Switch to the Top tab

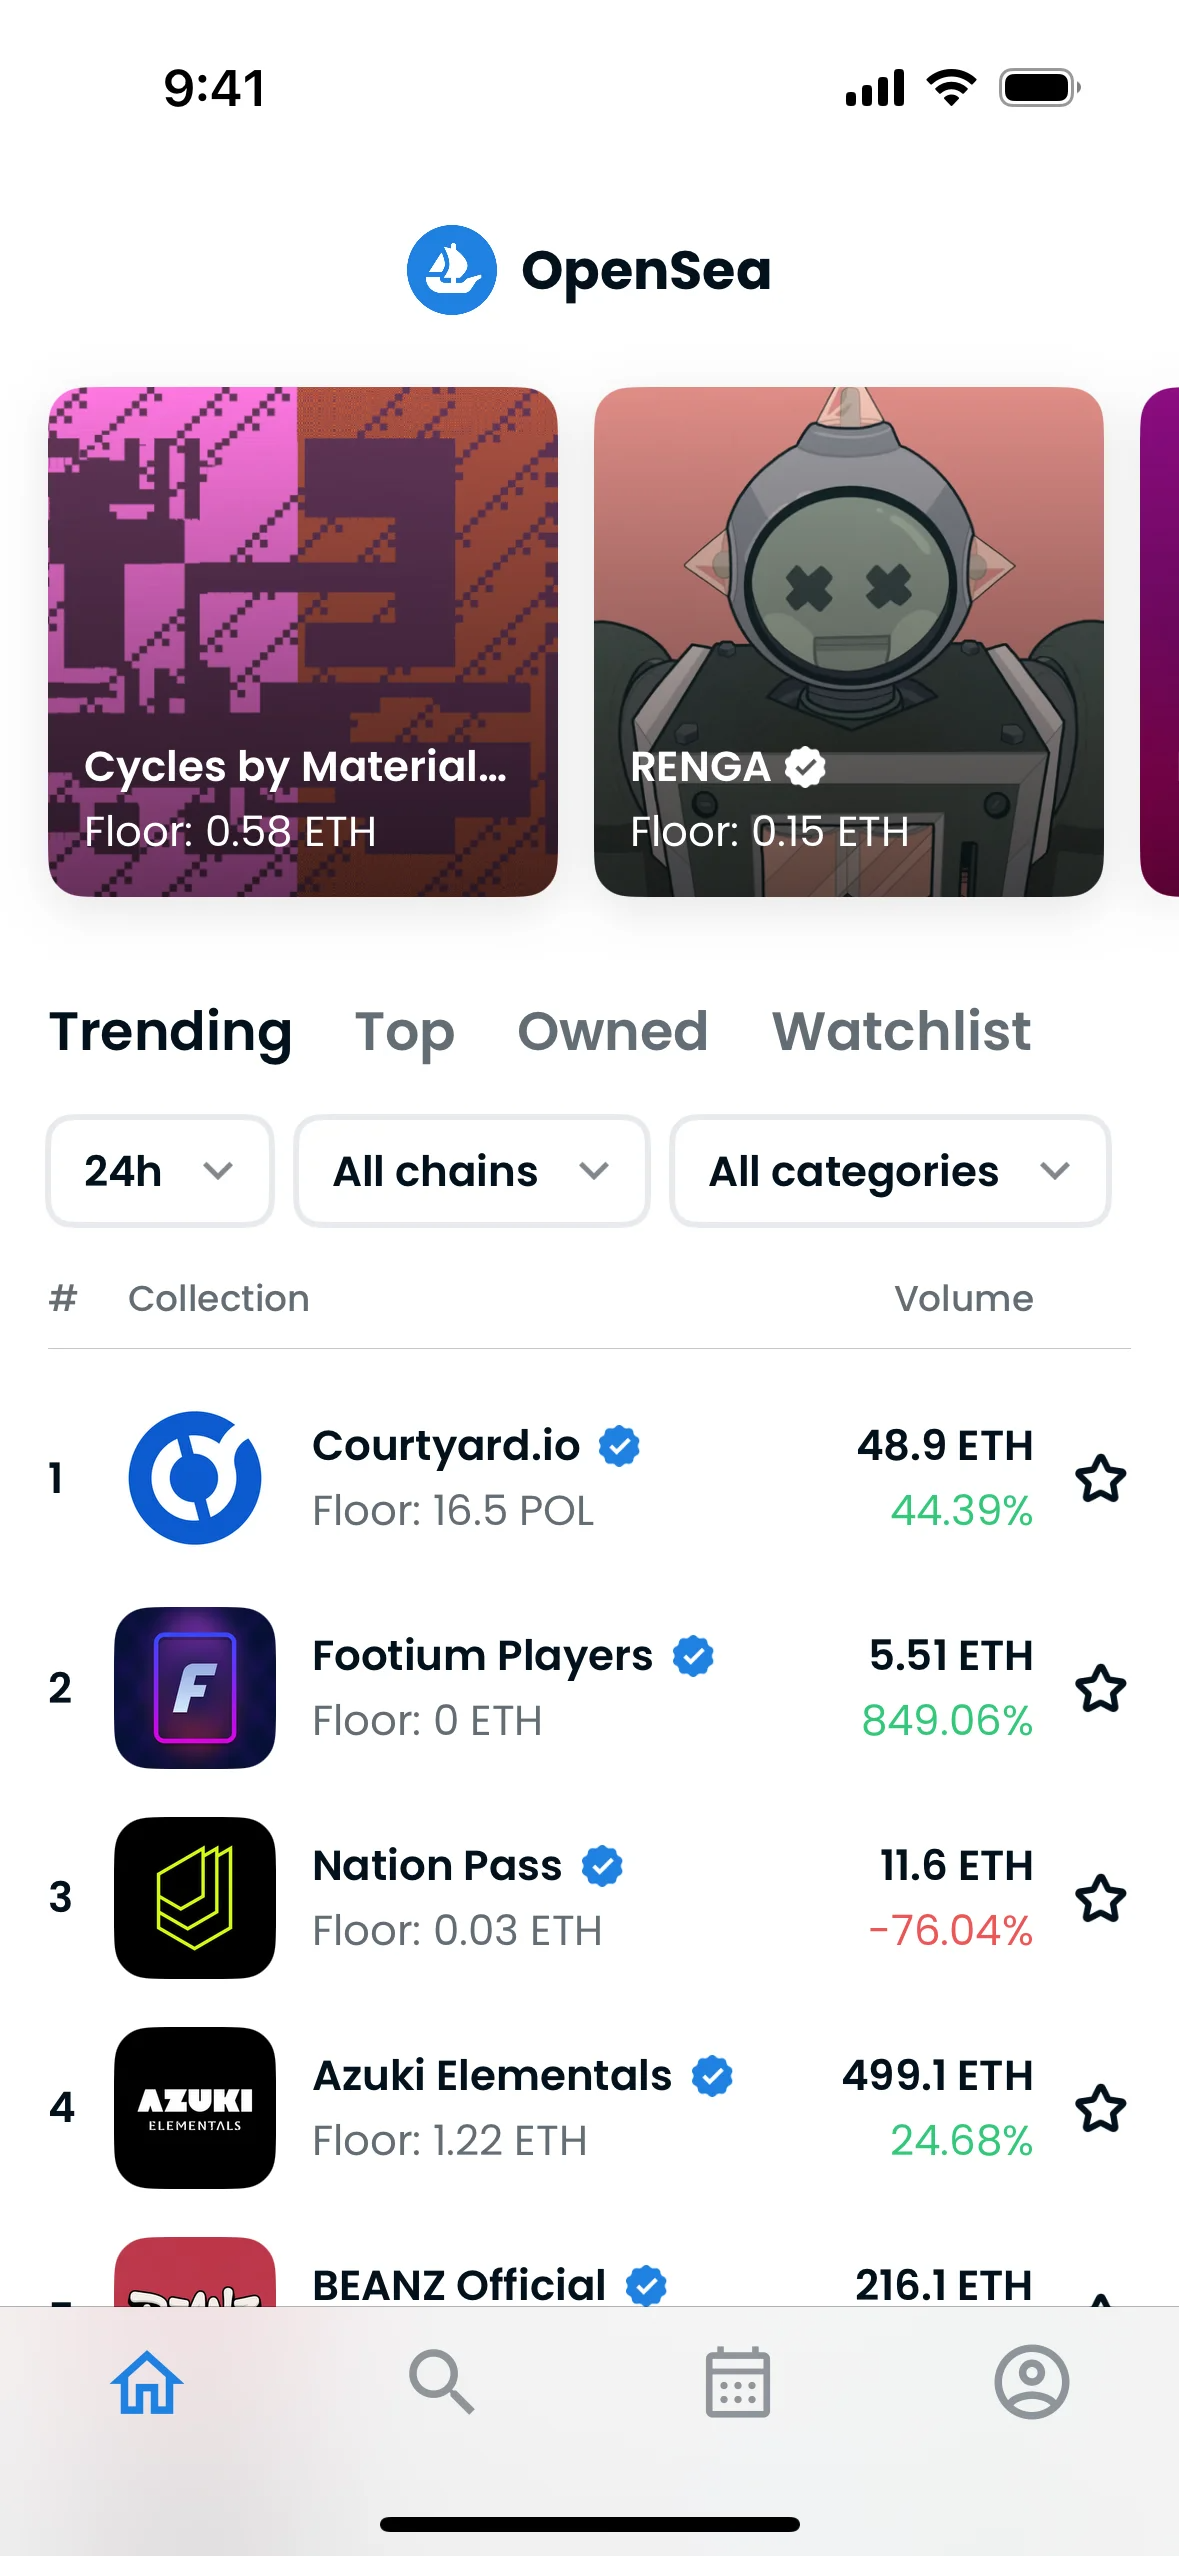pyautogui.click(x=404, y=1032)
